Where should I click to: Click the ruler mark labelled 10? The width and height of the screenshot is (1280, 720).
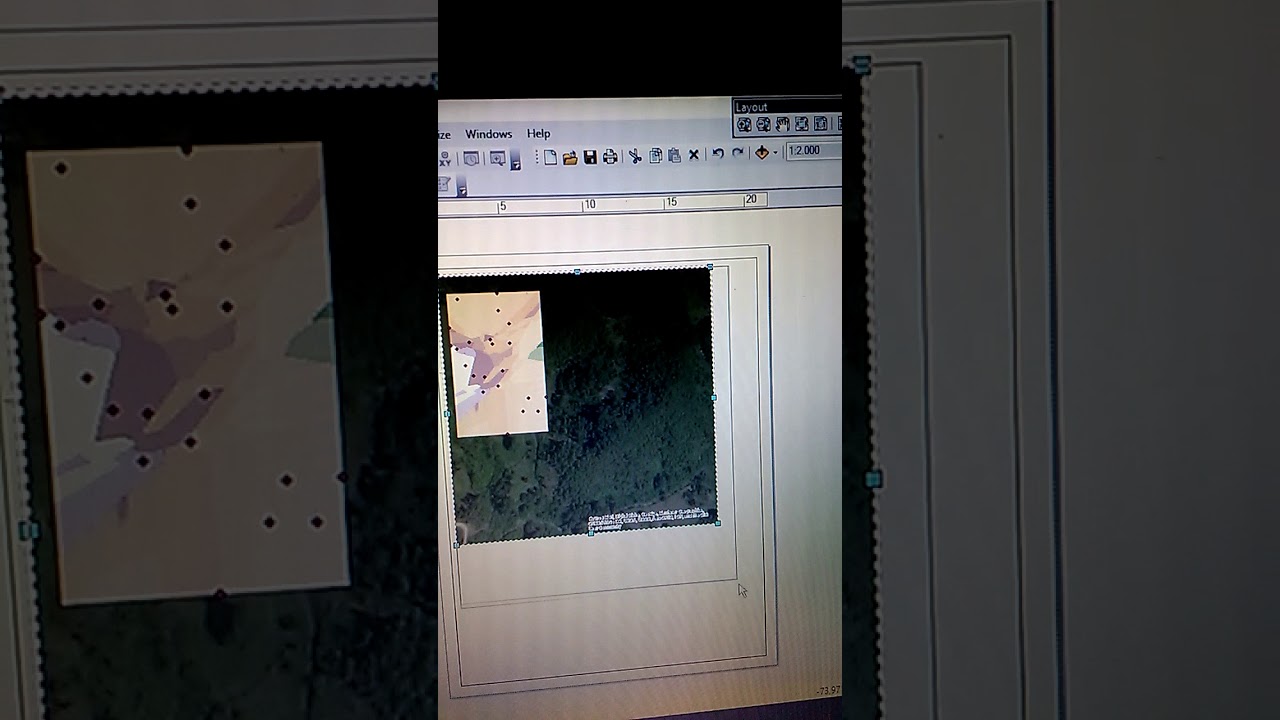point(590,204)
